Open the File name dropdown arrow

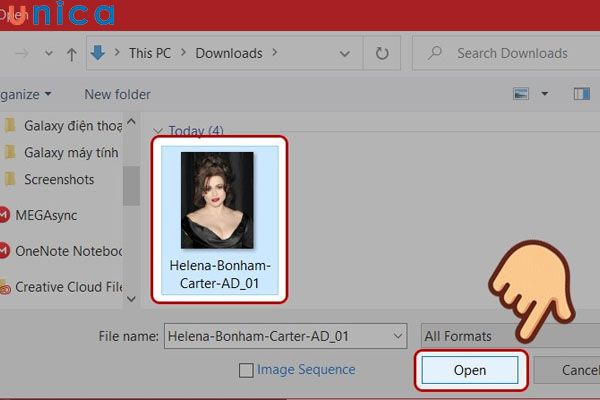click(x=398, y=336)
